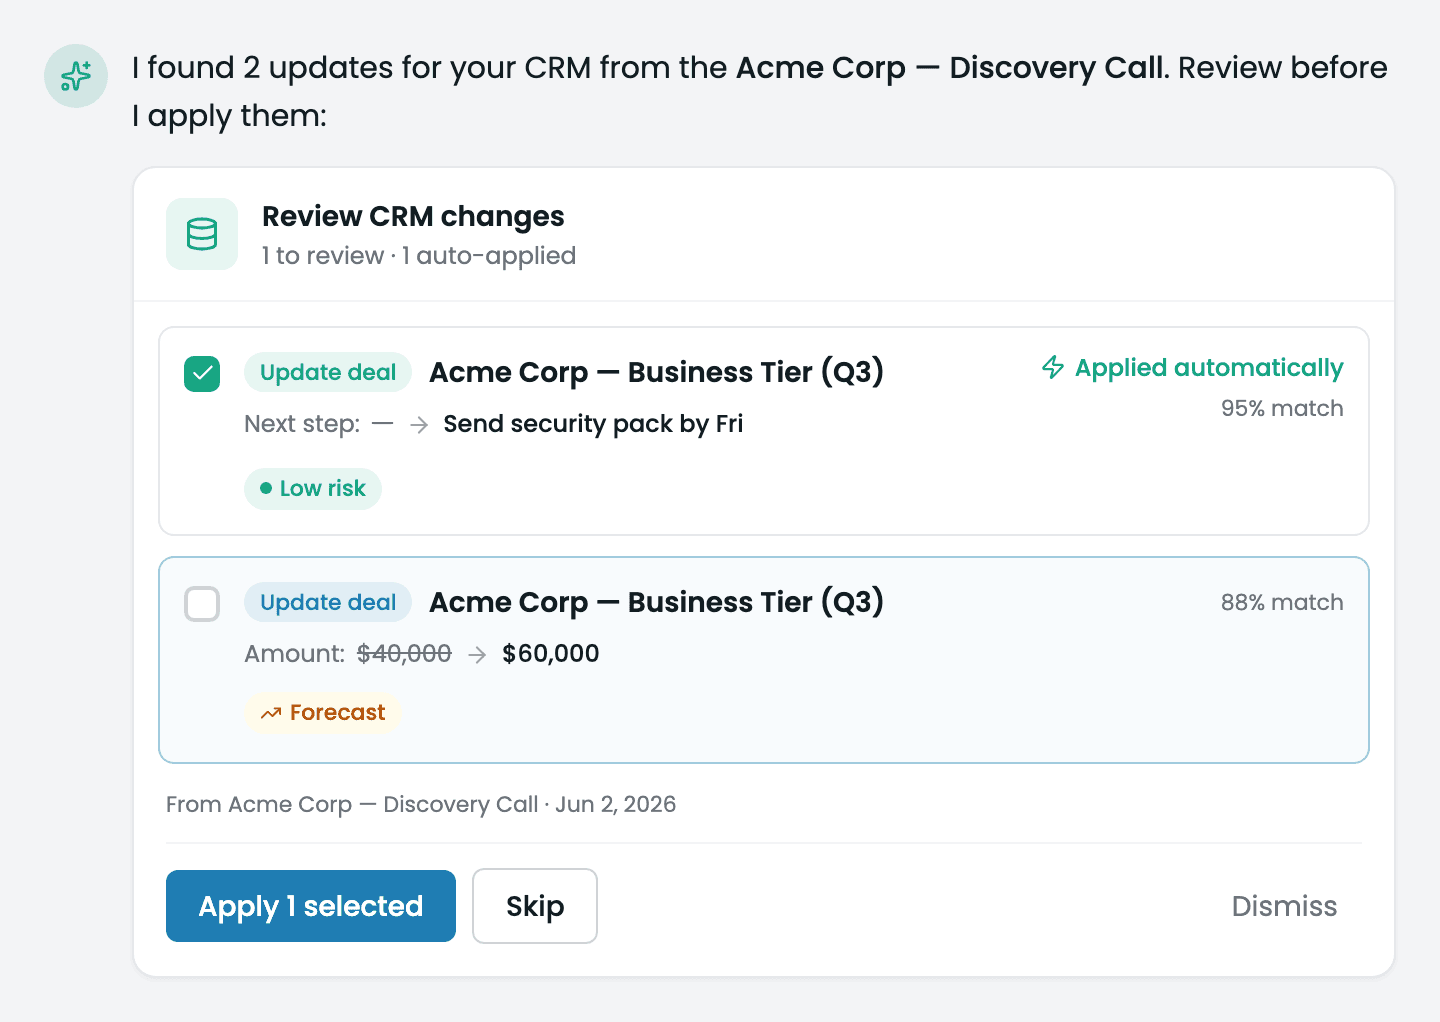1440x1022 pixels.
Task: Click the database icon beside Review CRM changes
Action: tap(202, 234)
